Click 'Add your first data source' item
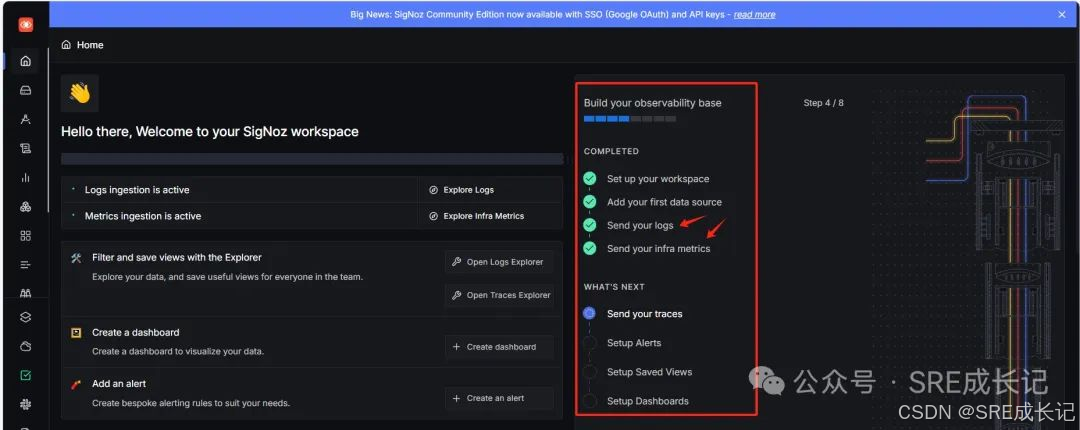Screen dimensions: 1080x430 (665, 202)
